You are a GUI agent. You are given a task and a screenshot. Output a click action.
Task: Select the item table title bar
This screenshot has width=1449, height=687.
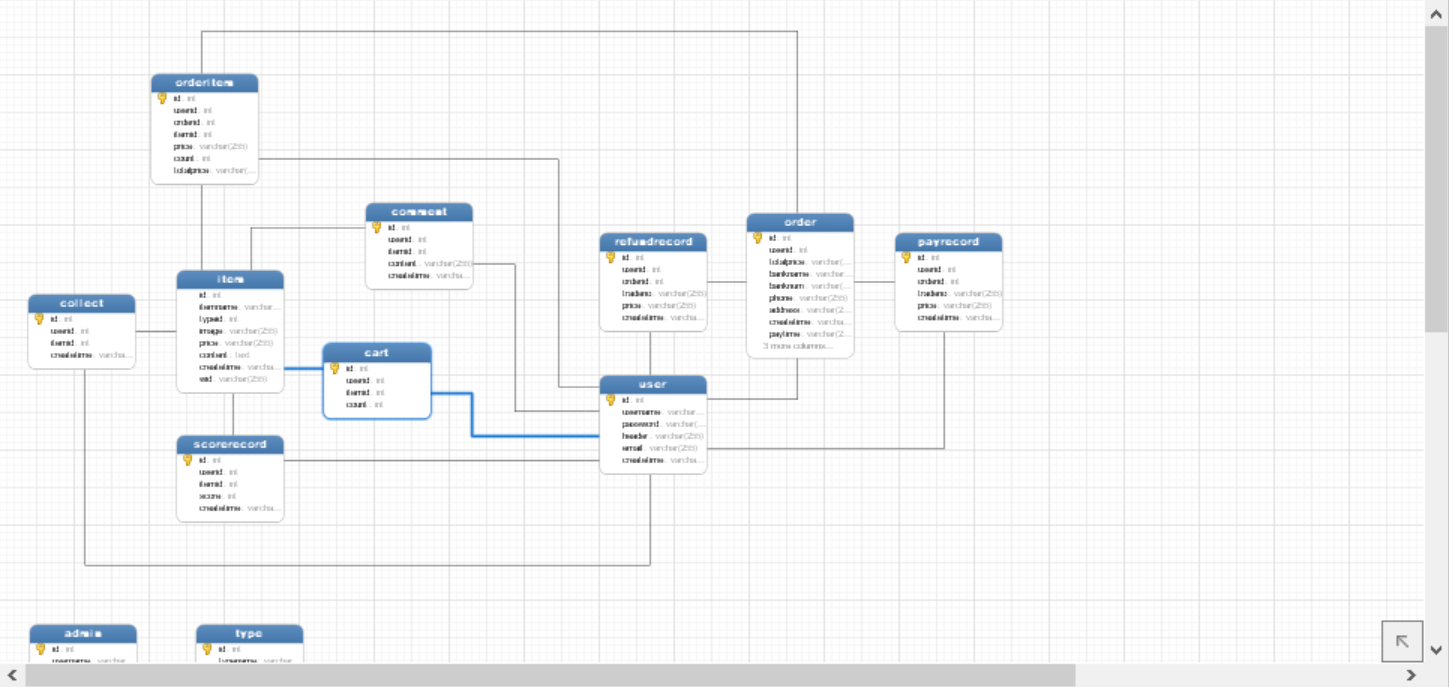click(230, 279)
